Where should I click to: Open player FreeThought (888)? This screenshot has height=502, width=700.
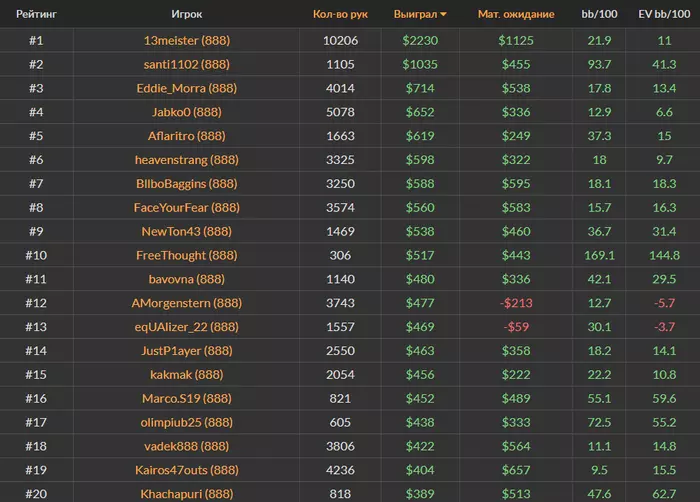click(187, 255)
